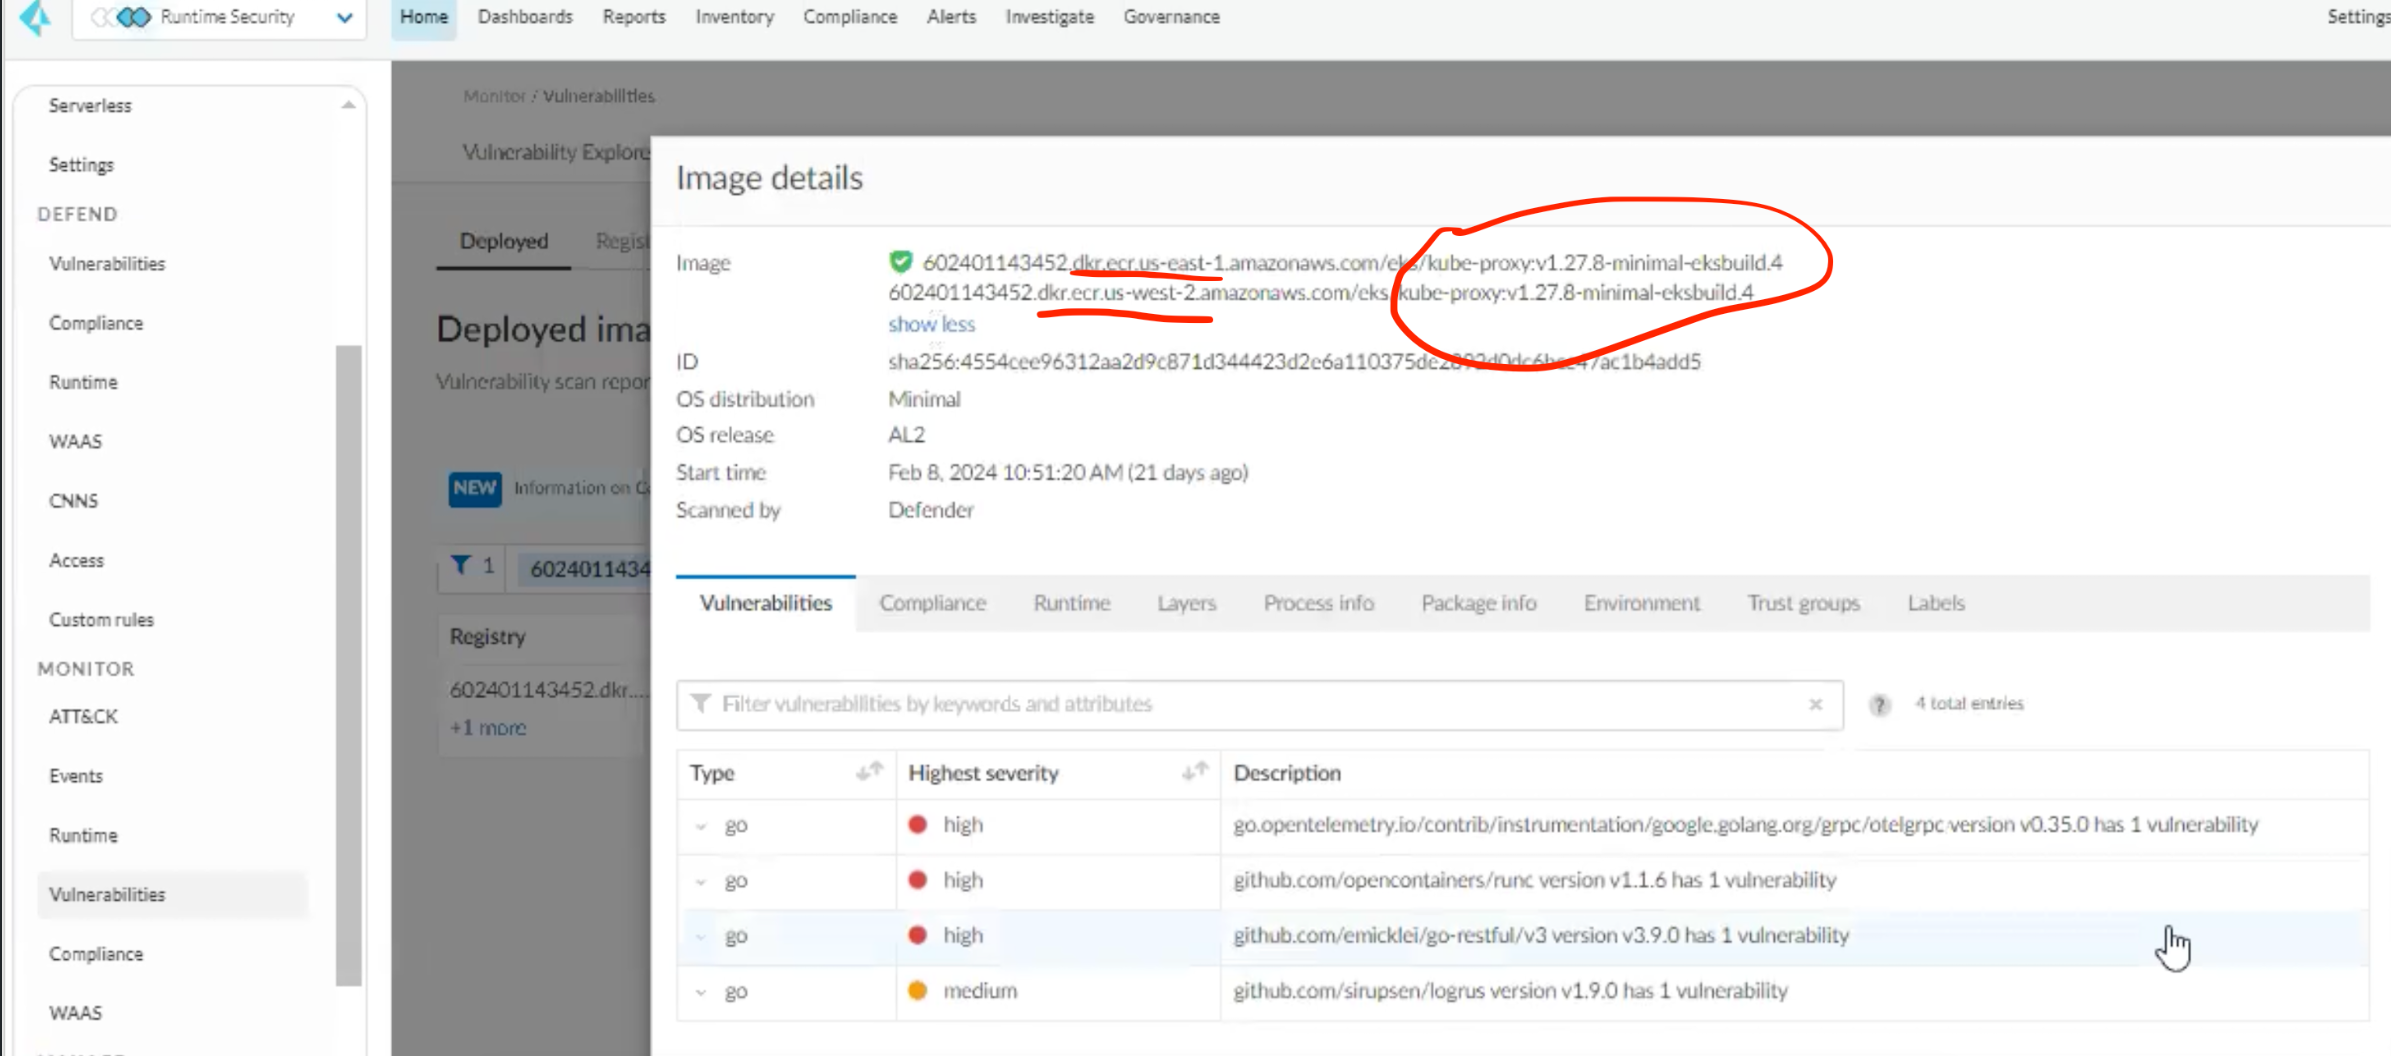Clear the vulnerabilities filter with X icon
Image resolution: width=2391 pixels, height=1056 pixels.
(x=1815, y=704)
